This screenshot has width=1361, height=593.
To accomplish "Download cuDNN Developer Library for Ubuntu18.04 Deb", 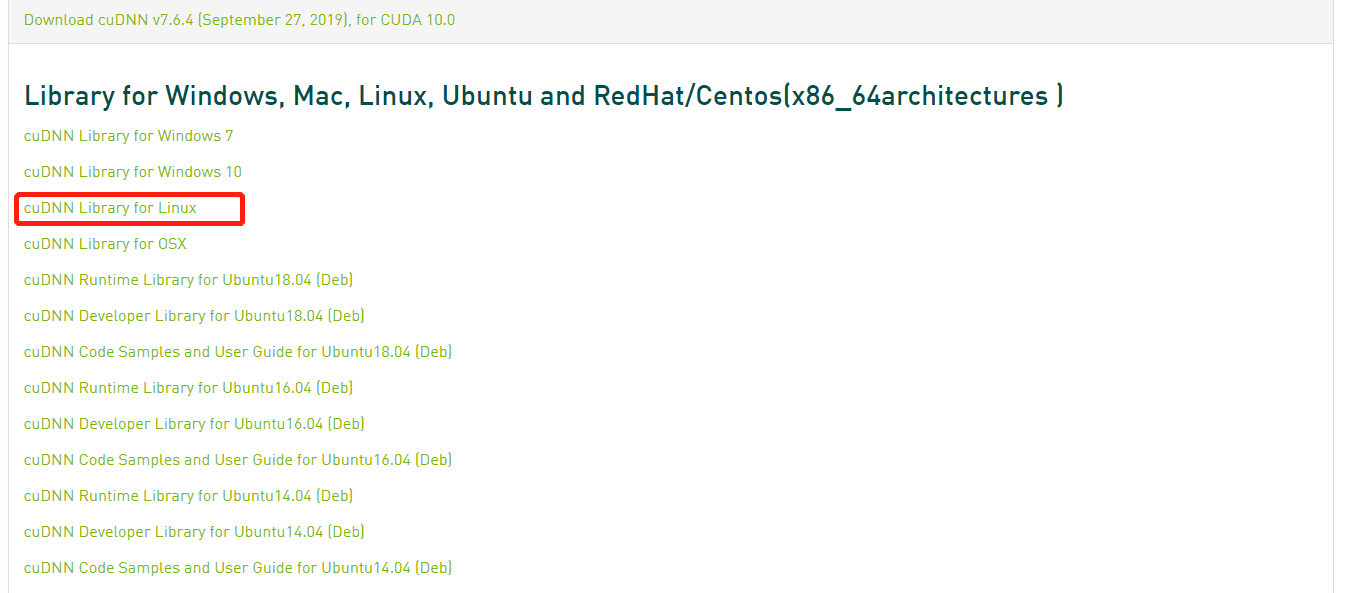I will pos(194,316).
